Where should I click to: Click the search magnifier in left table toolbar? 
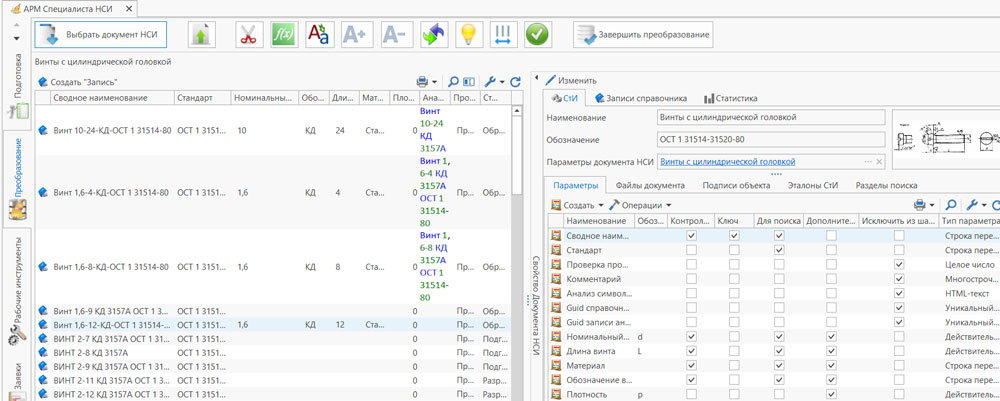[x=453, y=82]
